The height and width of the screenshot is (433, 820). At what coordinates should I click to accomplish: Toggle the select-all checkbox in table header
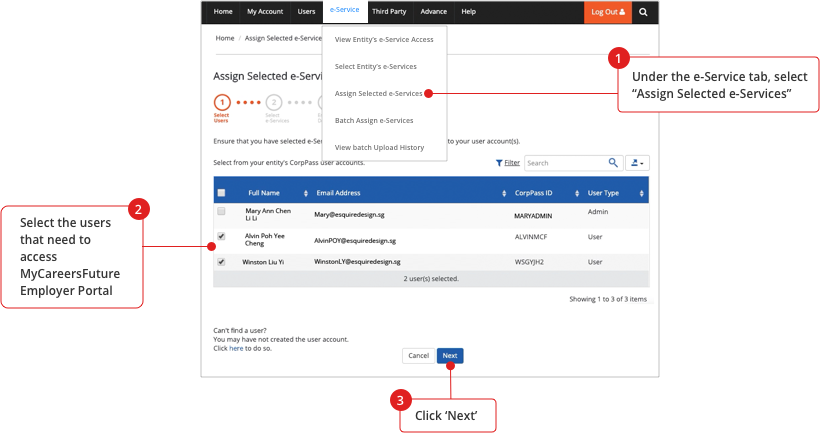click(221, 192)
